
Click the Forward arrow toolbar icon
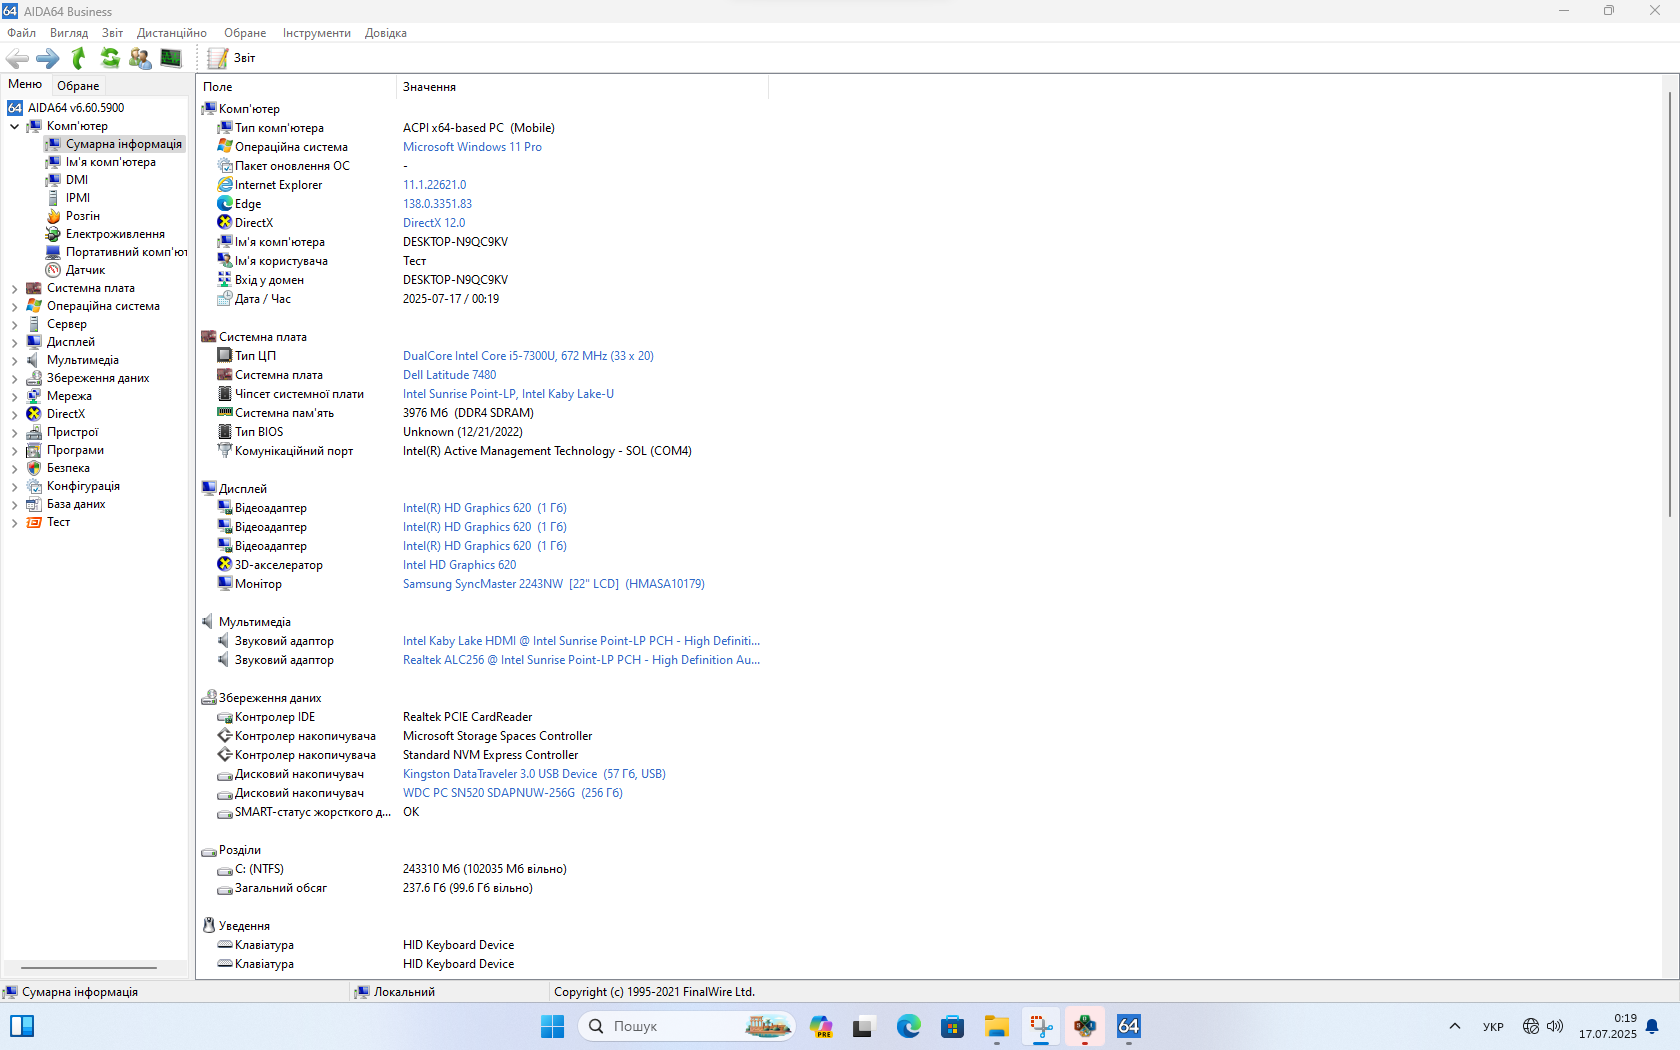click(x=47, y=59)
